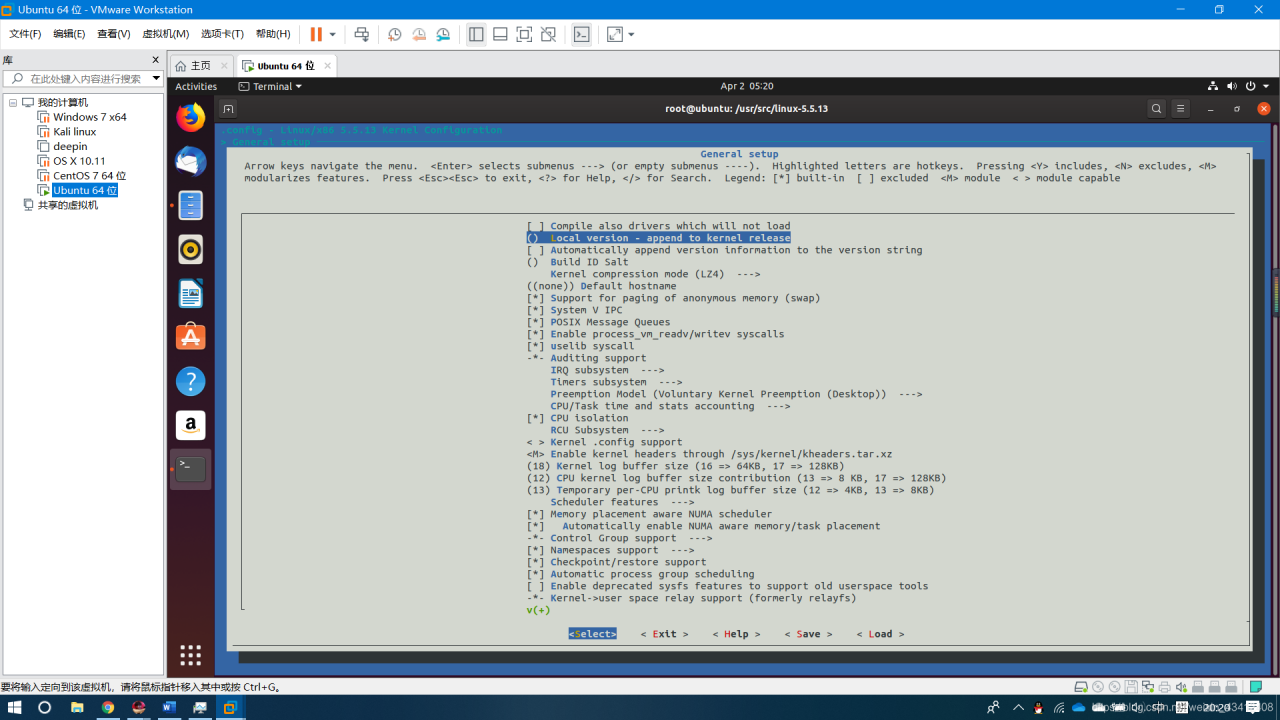Suspend the VM with the orange pause icon
Screen dimensions: 1280x720
tap(316, 34)
